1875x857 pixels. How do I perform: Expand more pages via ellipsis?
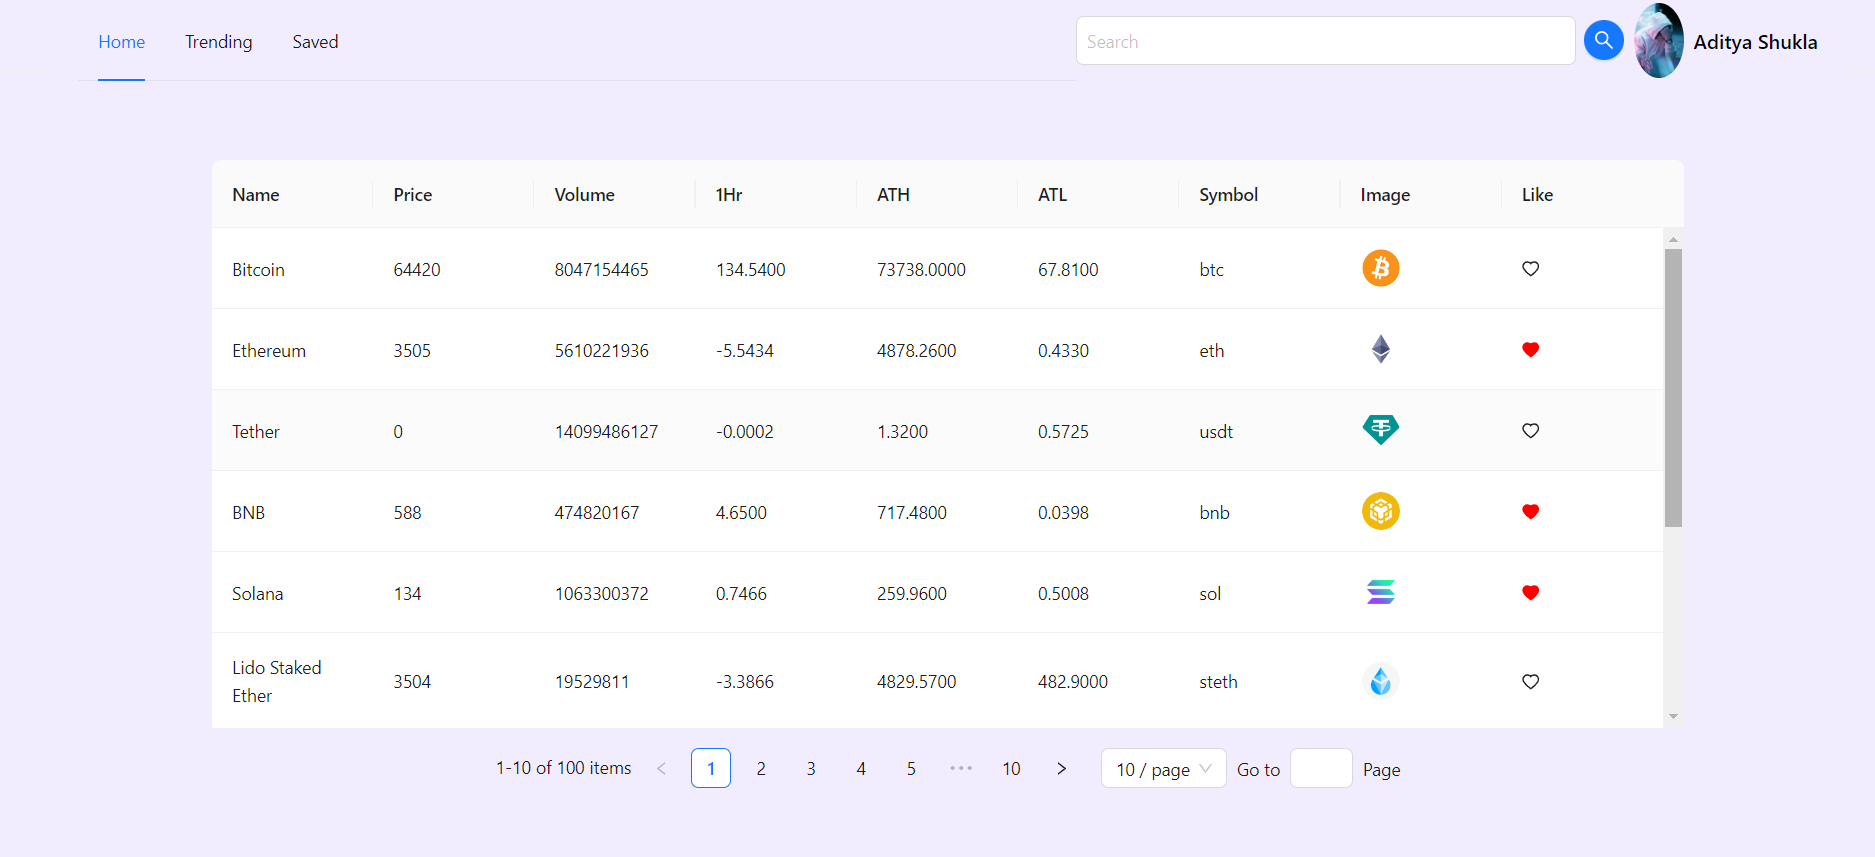point(961,768)
